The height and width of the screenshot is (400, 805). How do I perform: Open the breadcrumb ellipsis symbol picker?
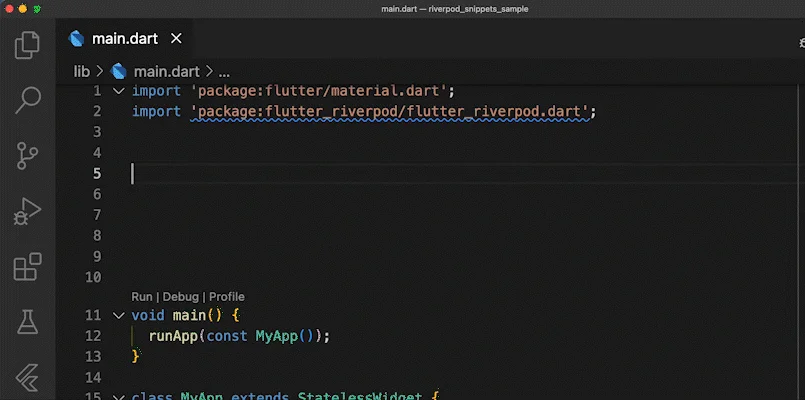[x=224, y=72]
